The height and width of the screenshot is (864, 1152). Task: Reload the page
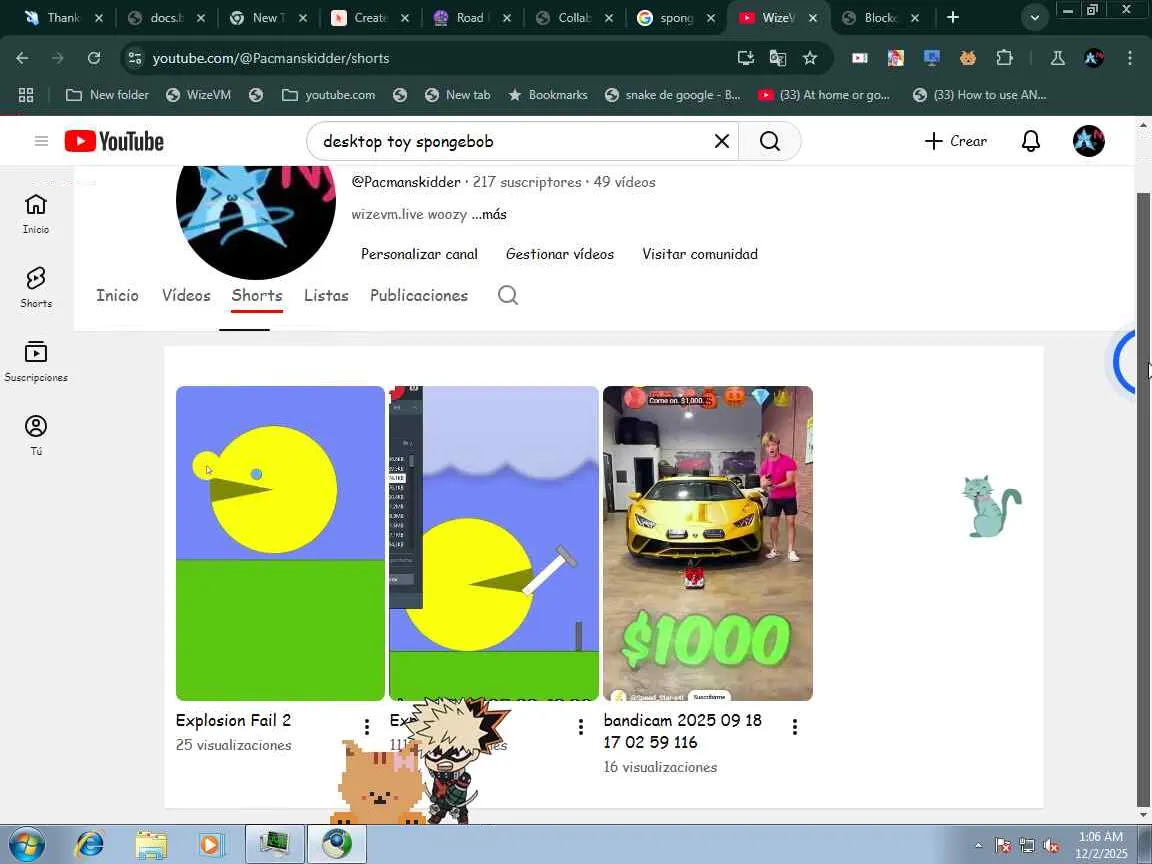(93, 58)
